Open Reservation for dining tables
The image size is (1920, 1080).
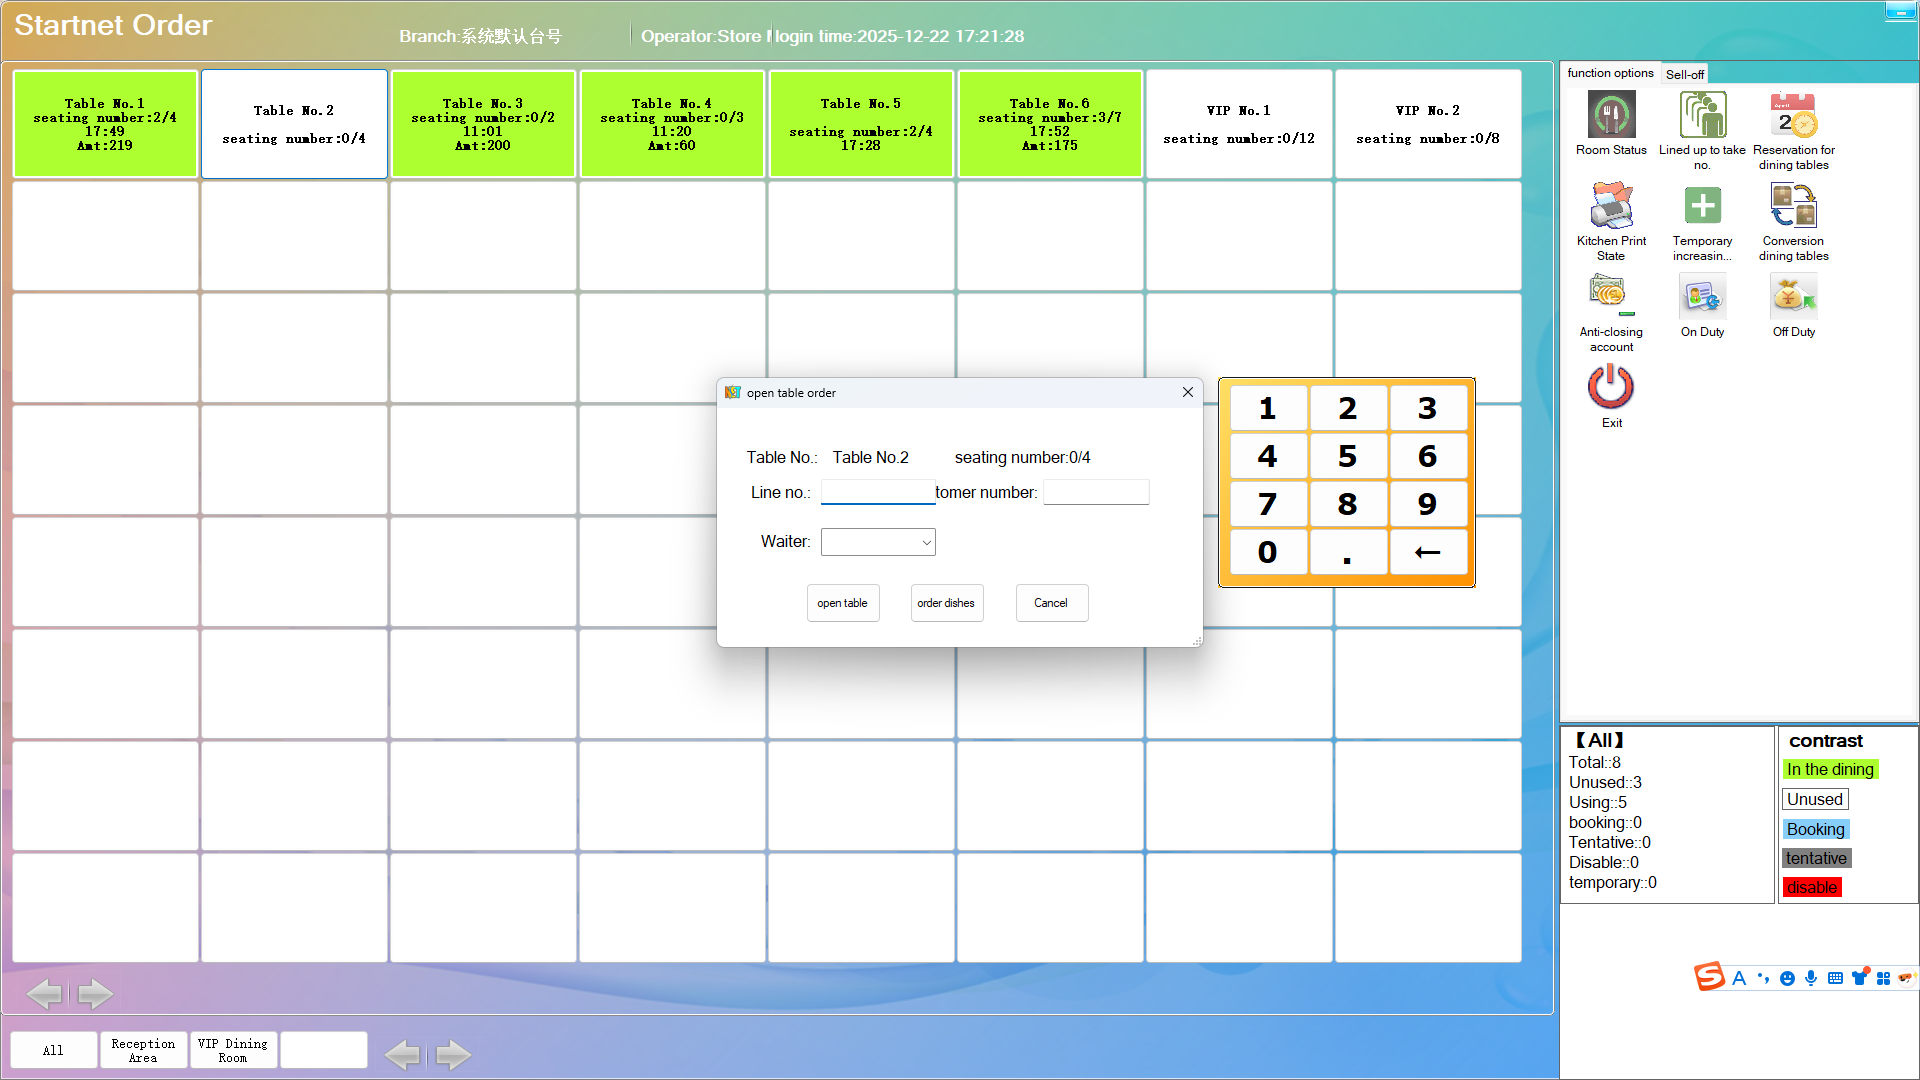click(1793, 116)
